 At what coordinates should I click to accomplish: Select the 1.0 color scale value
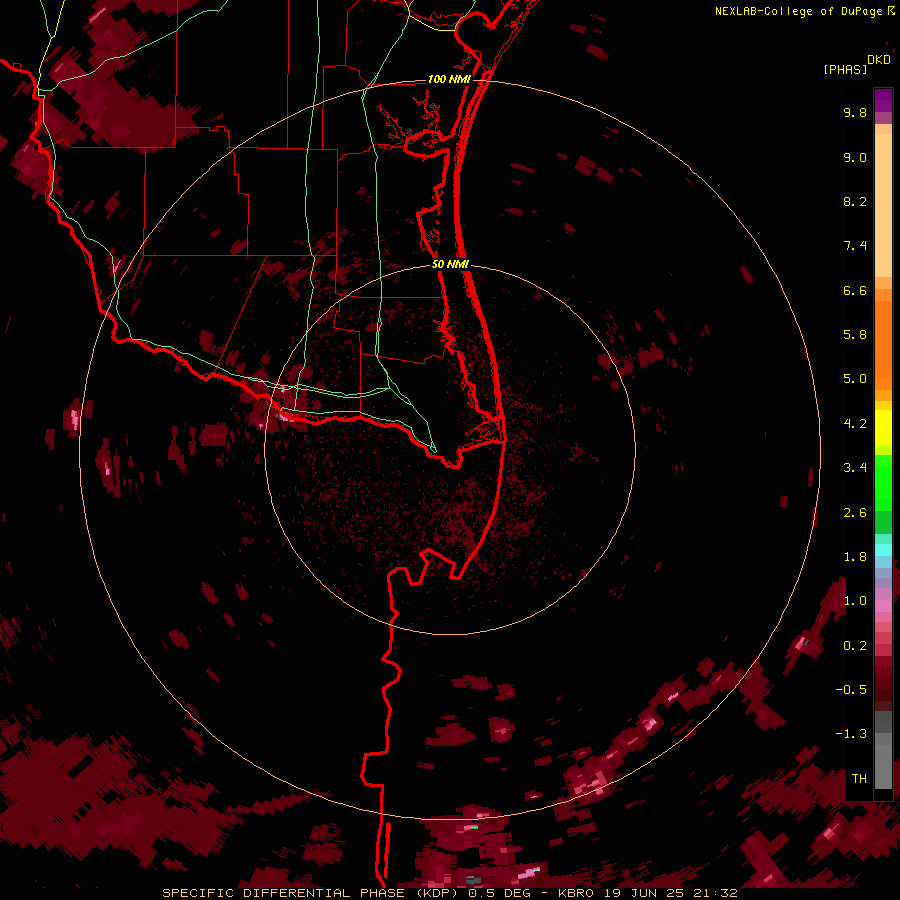point(855,601)
